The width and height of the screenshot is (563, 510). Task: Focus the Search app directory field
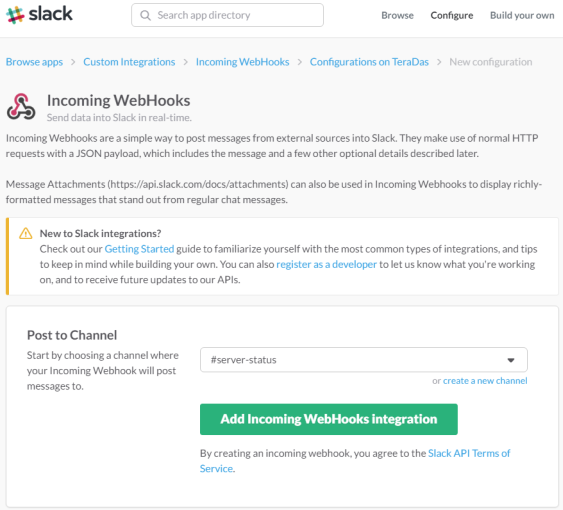[x=227, y=15]
